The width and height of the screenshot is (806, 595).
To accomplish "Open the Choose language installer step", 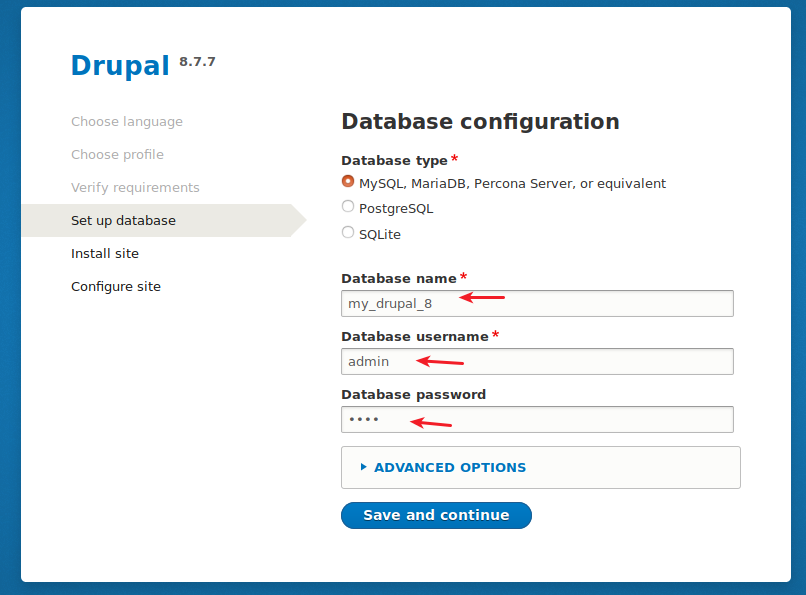I will pyautogui.click(x=127, y=121).
